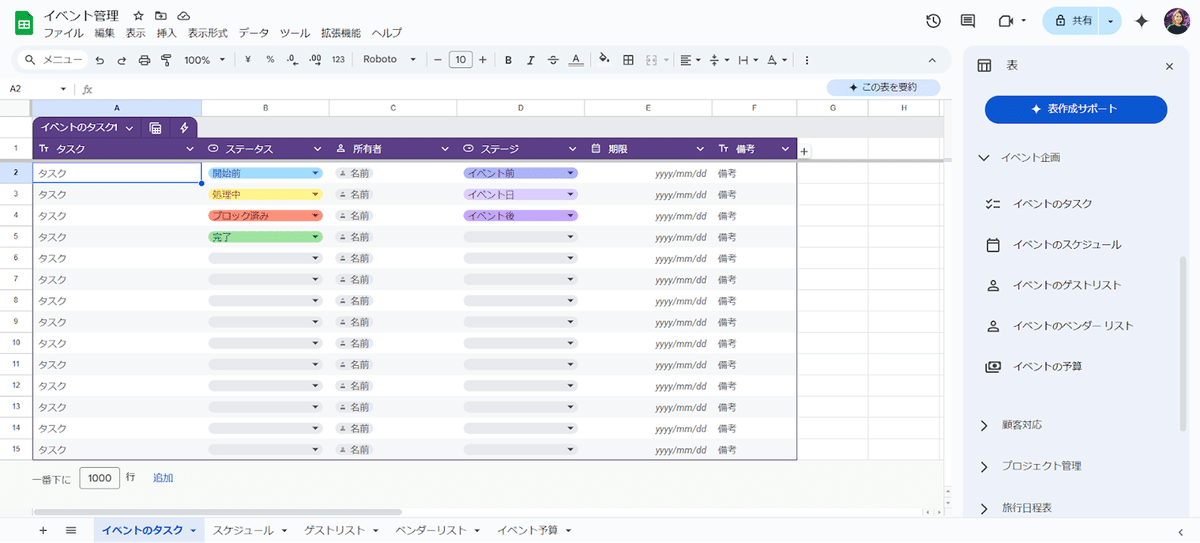Open text rotation dropdown
The image size is (1200, 543).
tap(776, 60)
